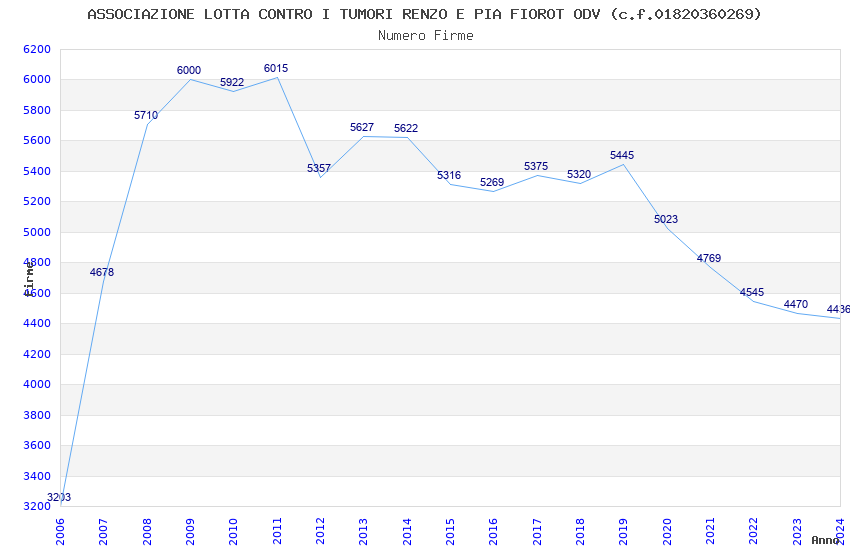Click the 'Numero Firme' subtitle
Image resolution: width=850 pixels, height=550 pixels.
click(426, 36)
